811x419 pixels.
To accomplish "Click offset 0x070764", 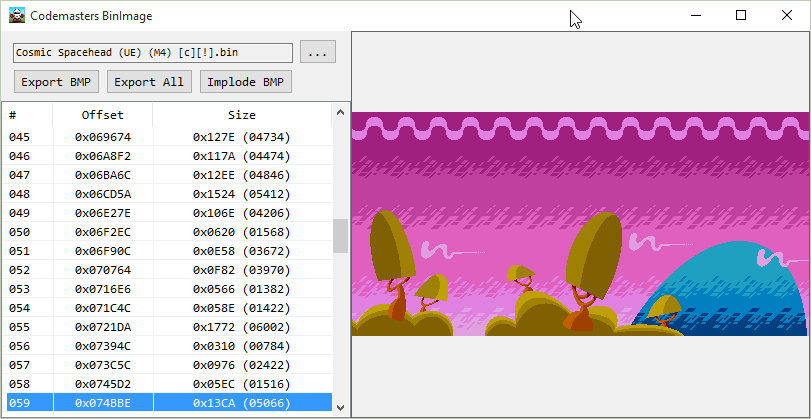I will pyautogui.click(x=102, y=270).
